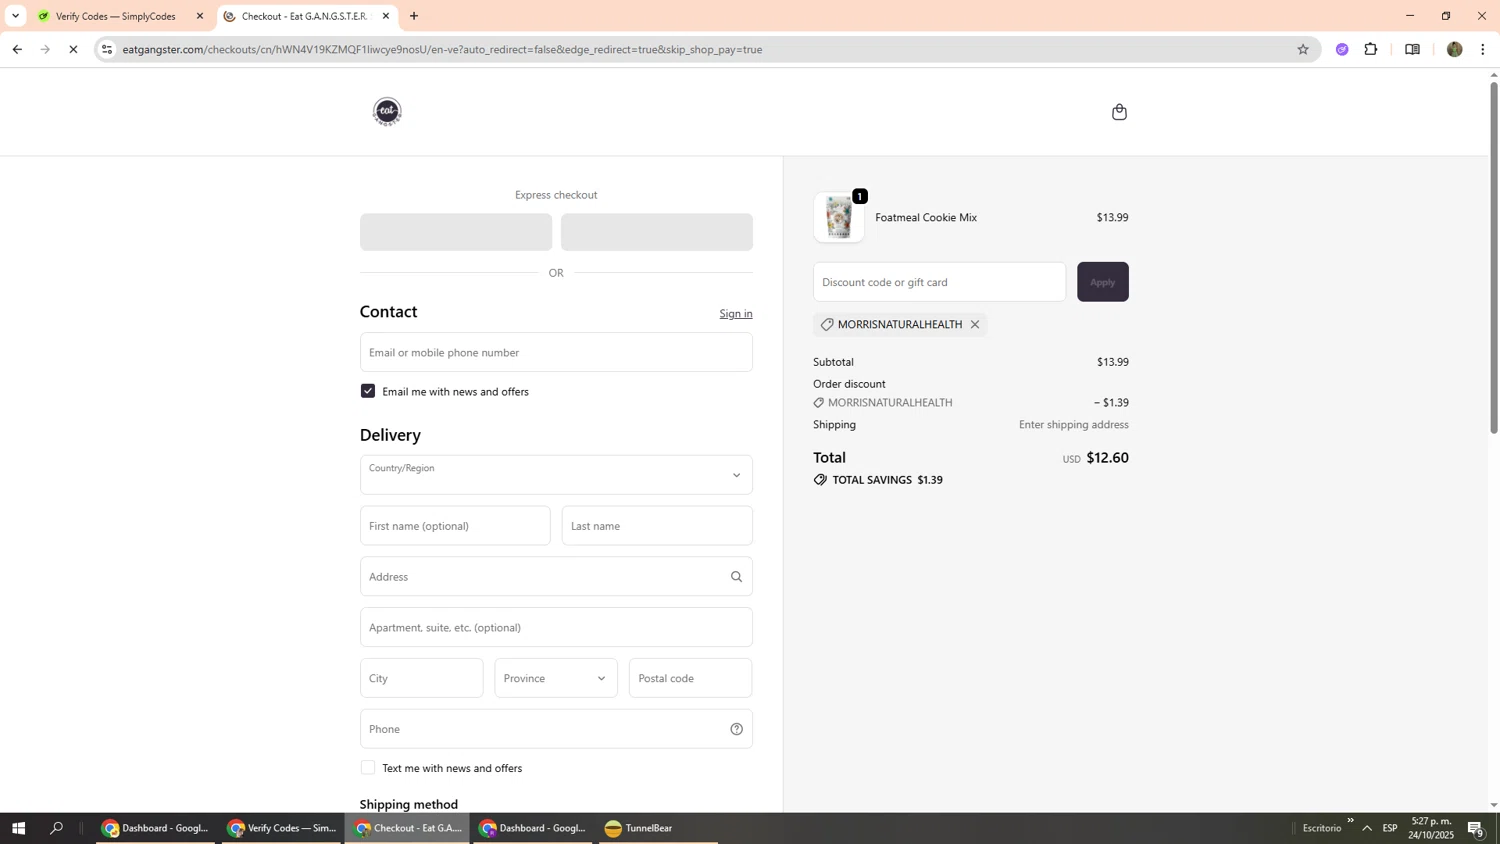Image resolution: width=1500 pixels, height=844 pixels.
Task: Open the browser extensions puzzle icon
Action: (x=1371, y=49)
